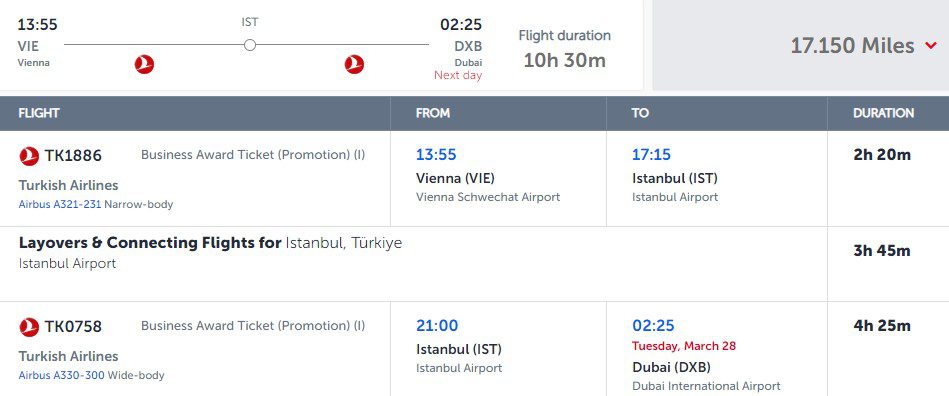Click the 17:15 Istanbul arrival time
This screenshot has height=396, width=949.
[651, 154]
